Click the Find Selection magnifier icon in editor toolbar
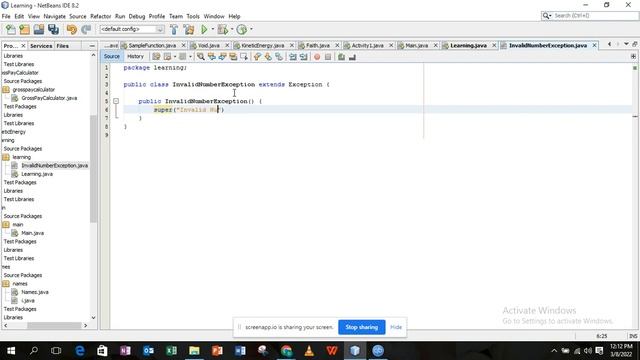 point(201,57)
